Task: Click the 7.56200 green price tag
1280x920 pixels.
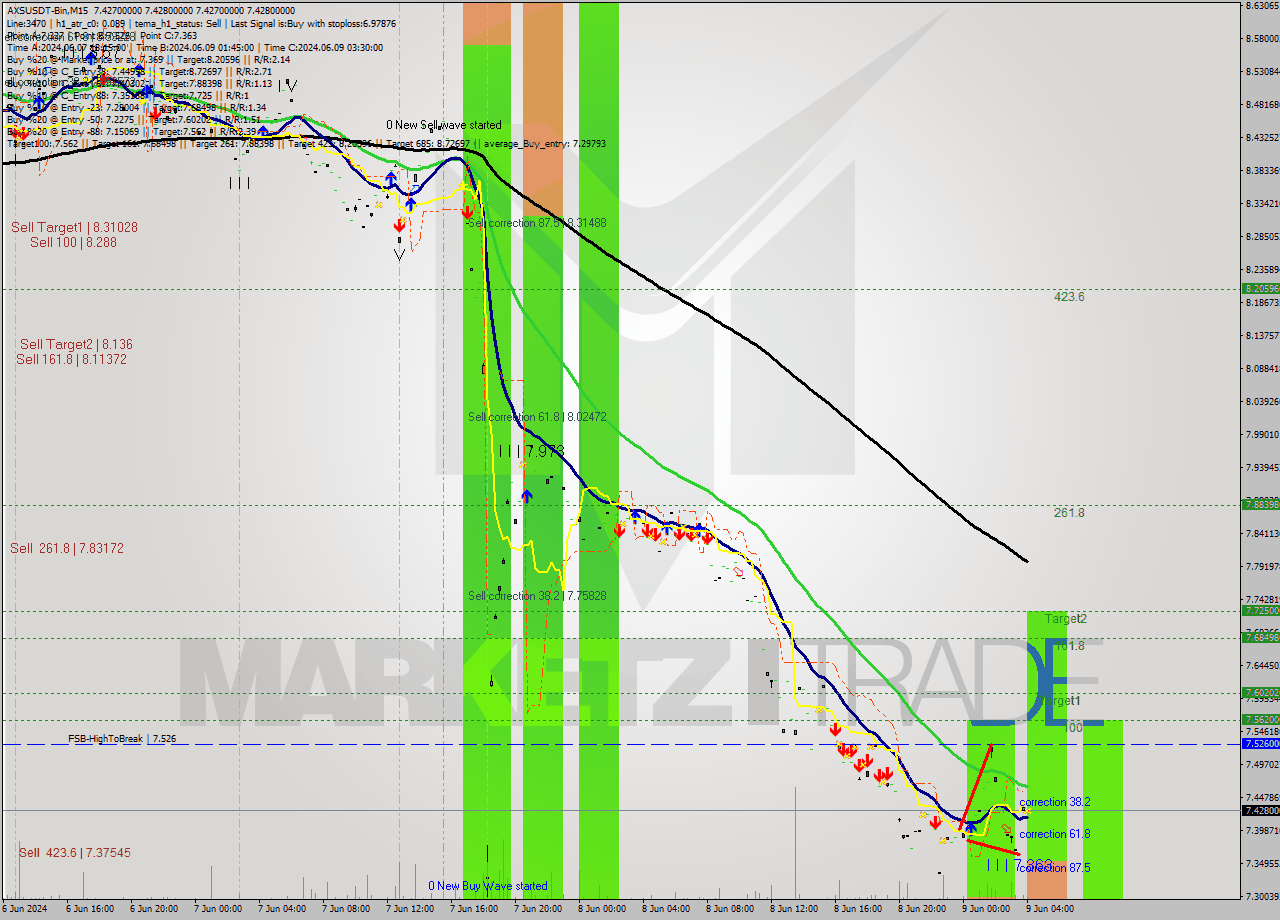Action: coord(1260,719)
